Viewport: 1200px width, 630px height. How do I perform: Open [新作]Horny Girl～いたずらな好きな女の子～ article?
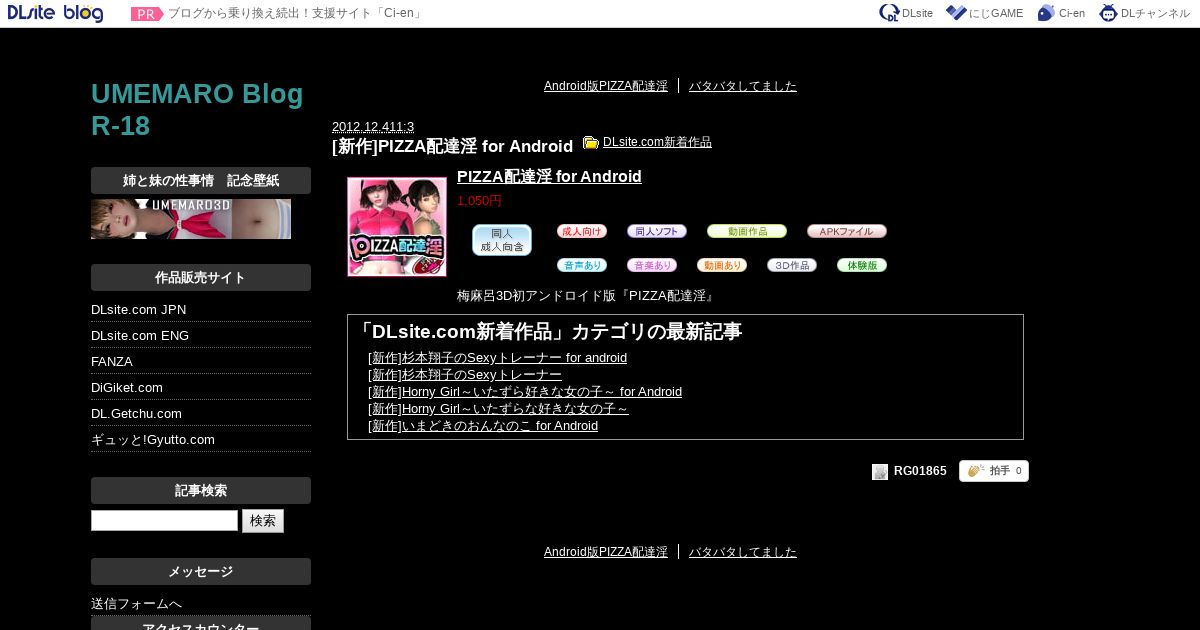pyautogui.click(x=498, y=409)
